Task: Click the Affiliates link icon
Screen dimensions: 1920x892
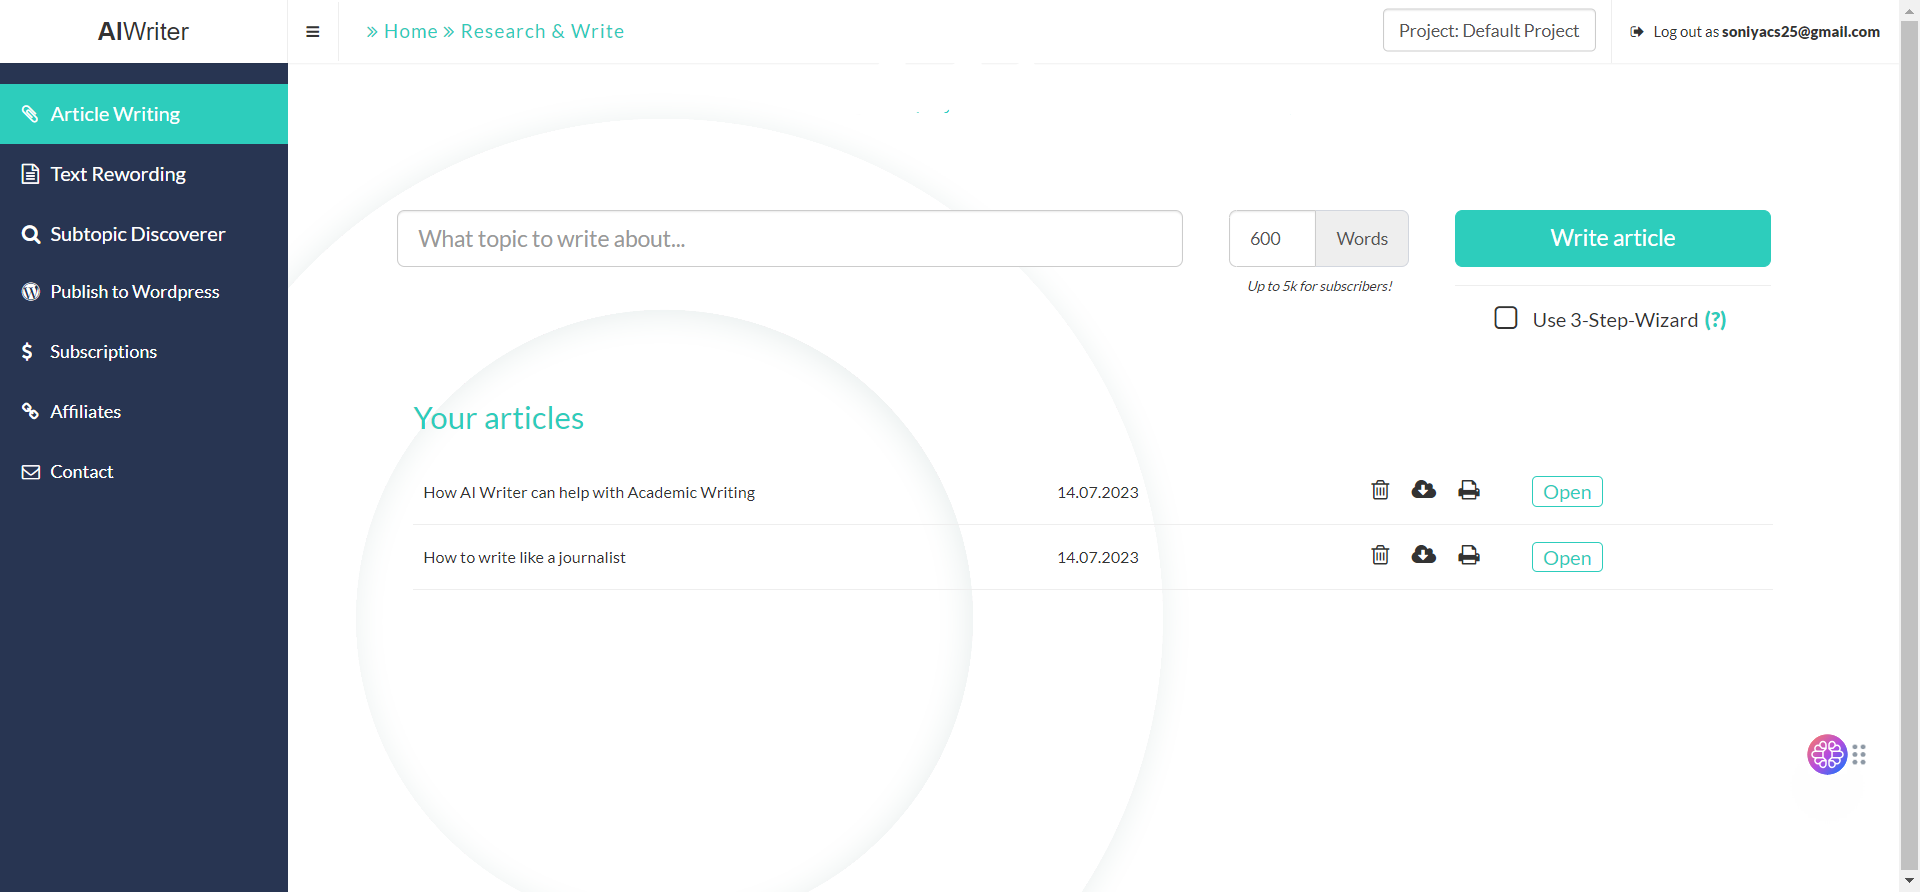Action: [31, 412]
